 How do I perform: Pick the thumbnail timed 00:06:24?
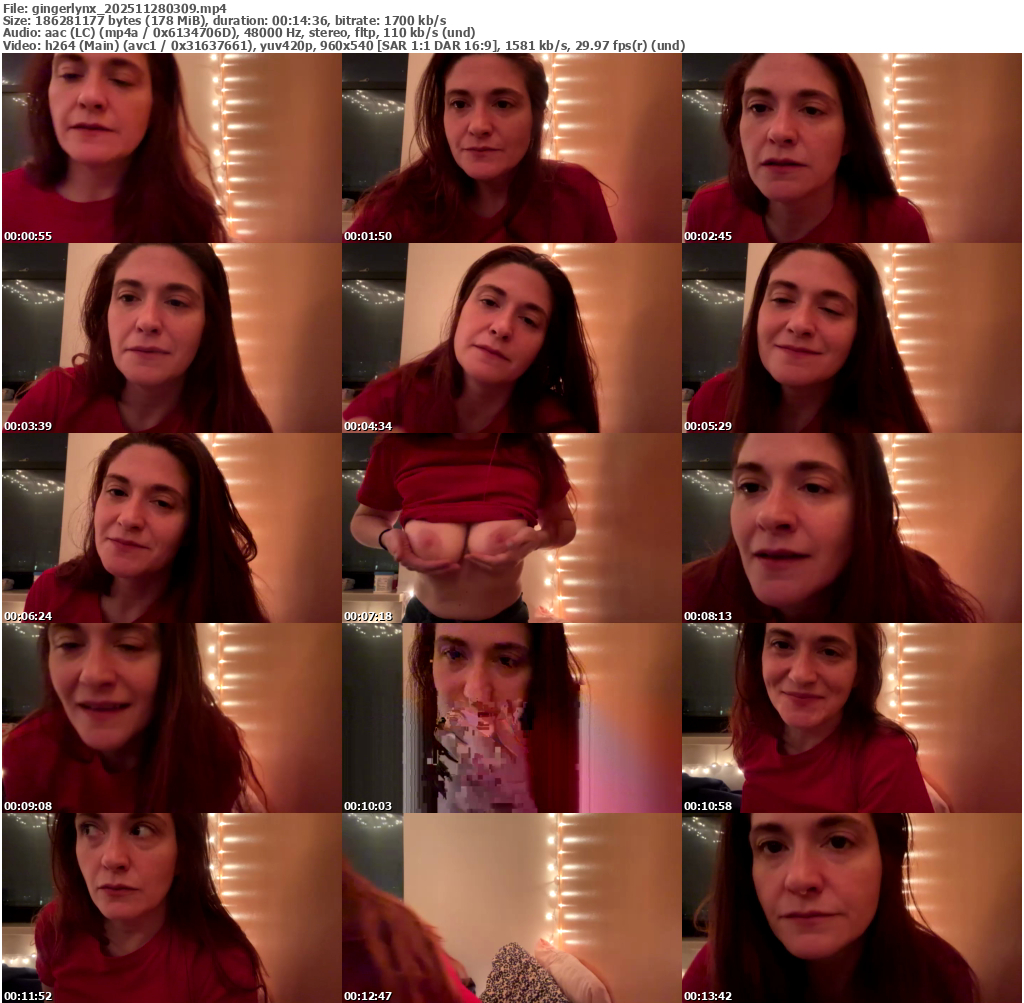(171, 528)
